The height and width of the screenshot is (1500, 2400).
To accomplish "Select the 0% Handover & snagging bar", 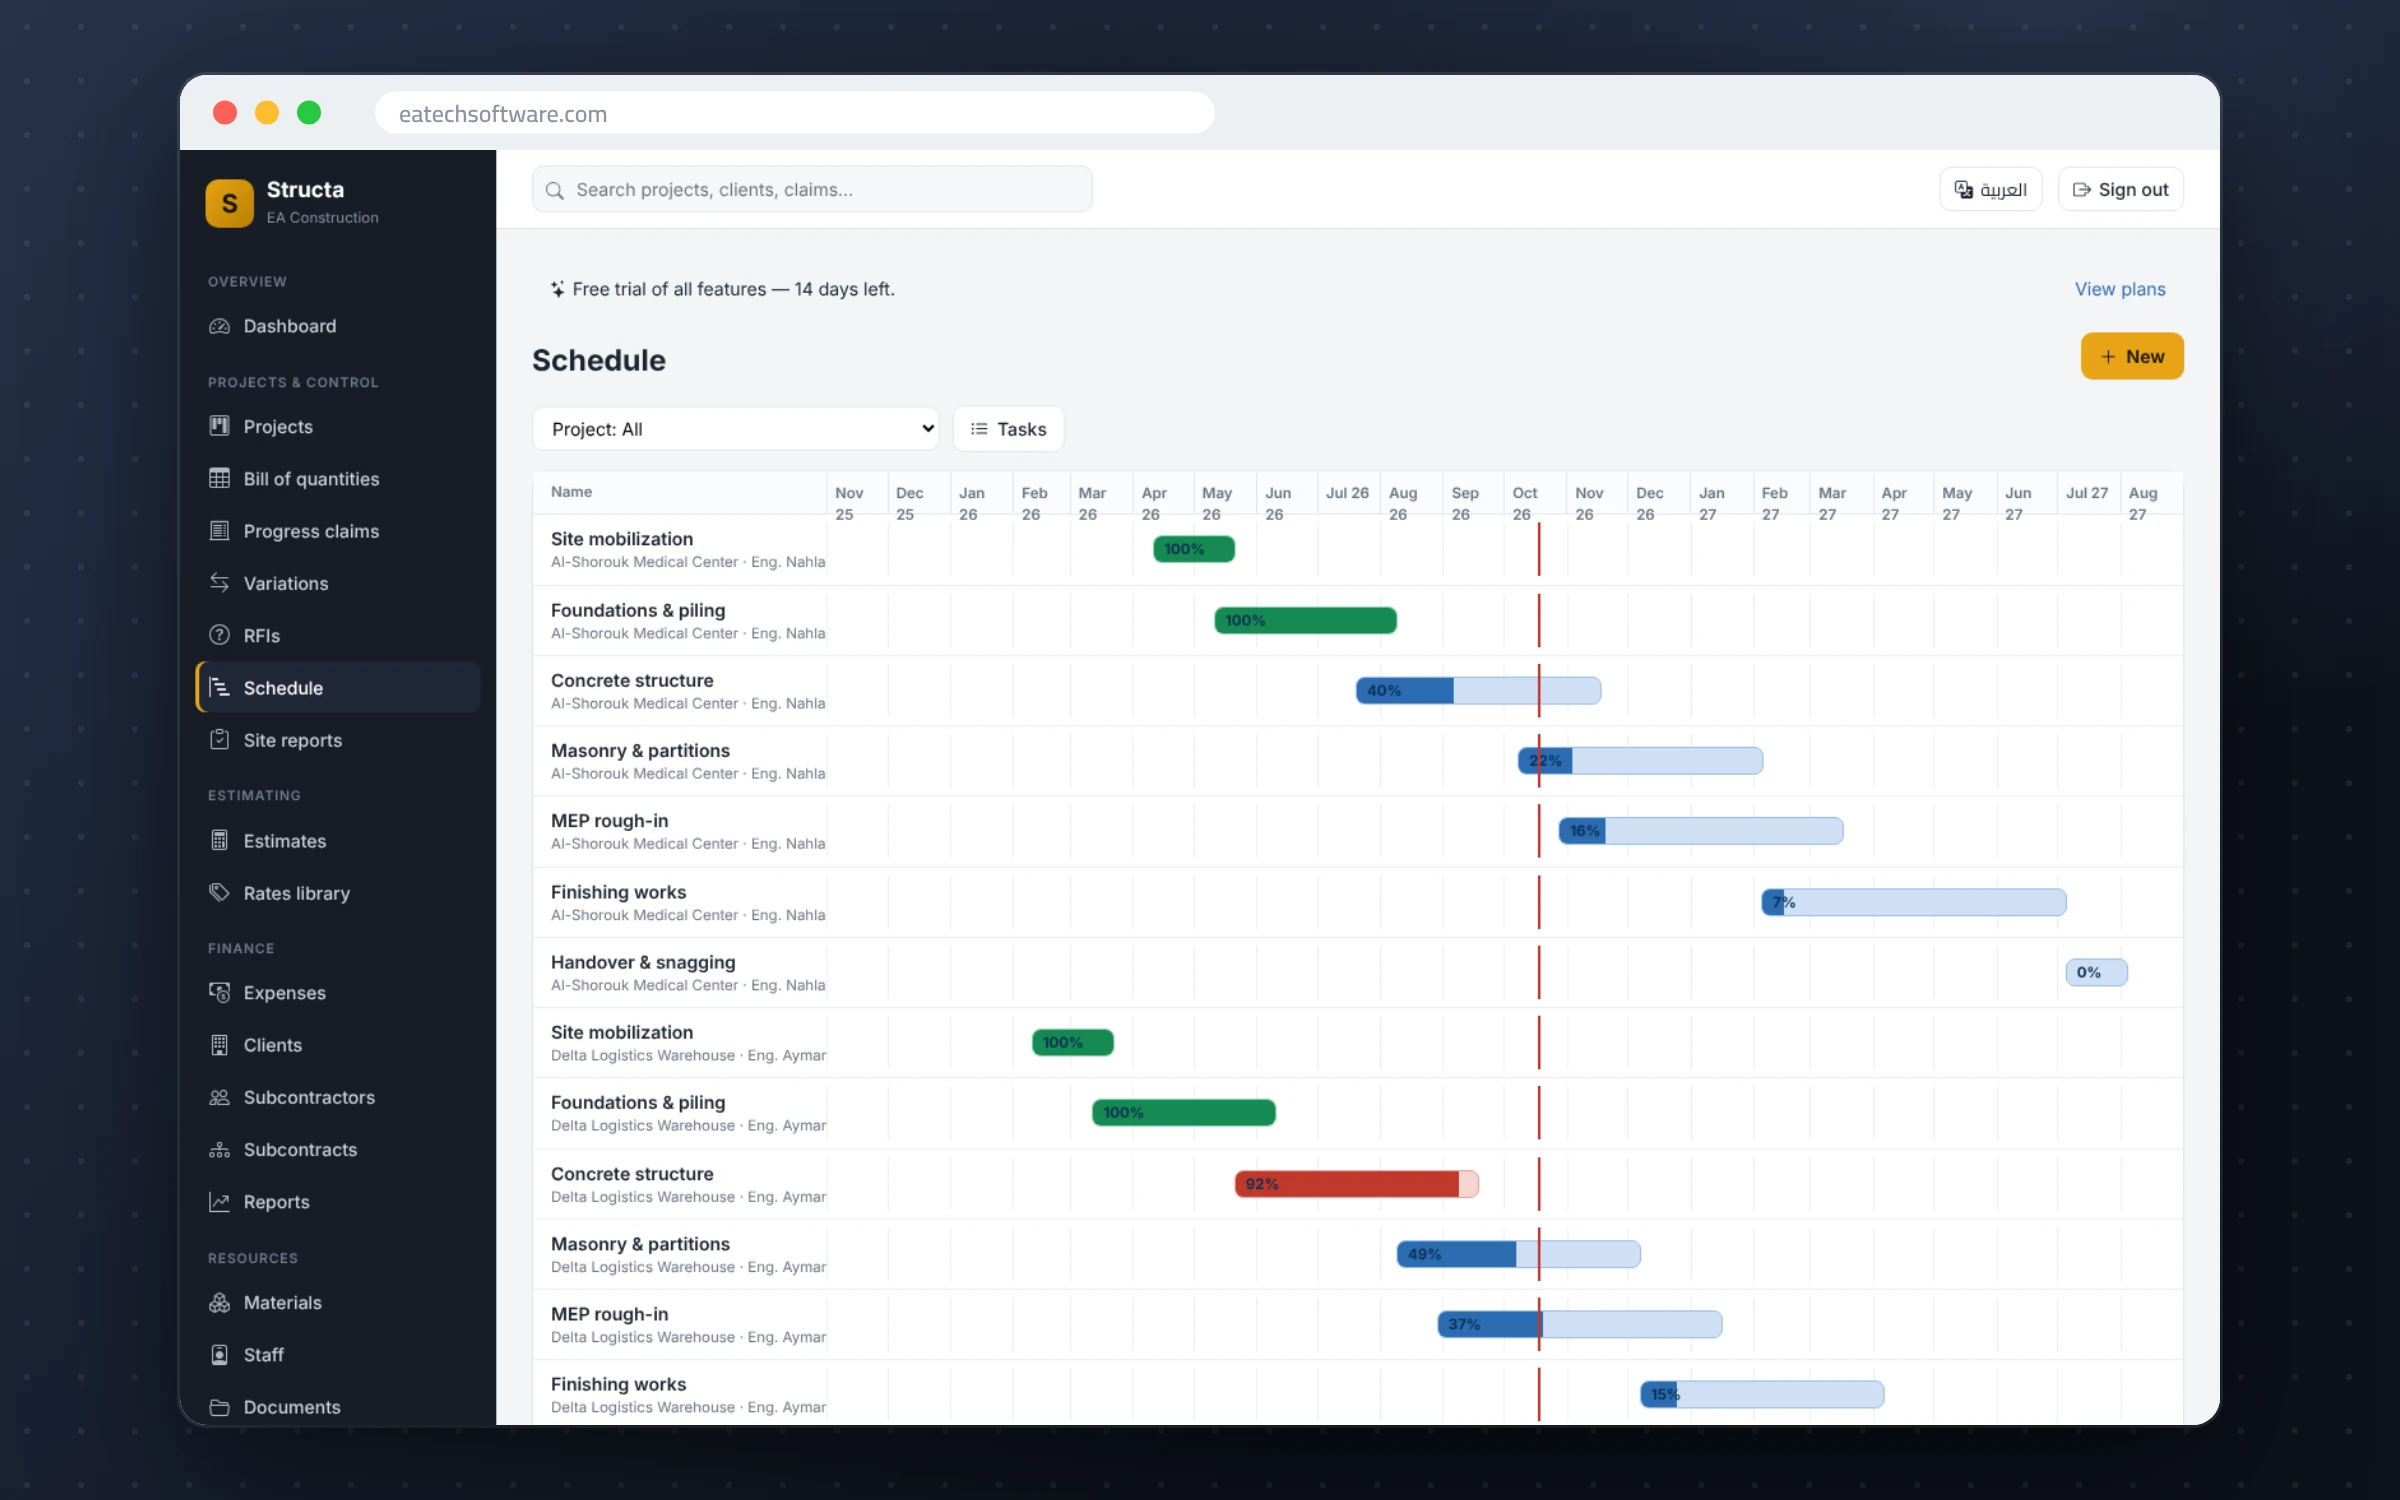I will pos(2097,972).
